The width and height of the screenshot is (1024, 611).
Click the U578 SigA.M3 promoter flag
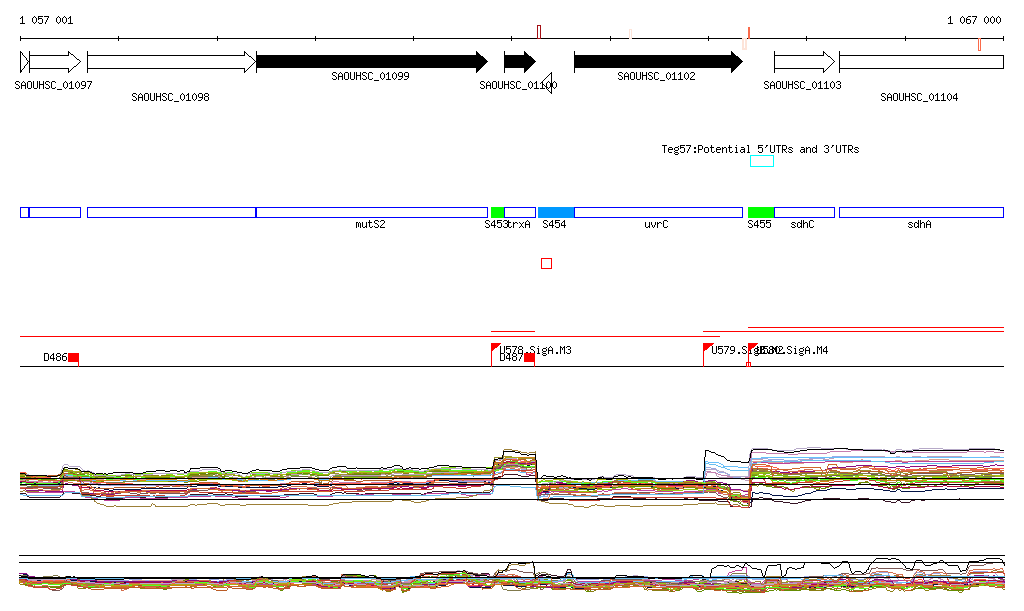click(496, 348)
